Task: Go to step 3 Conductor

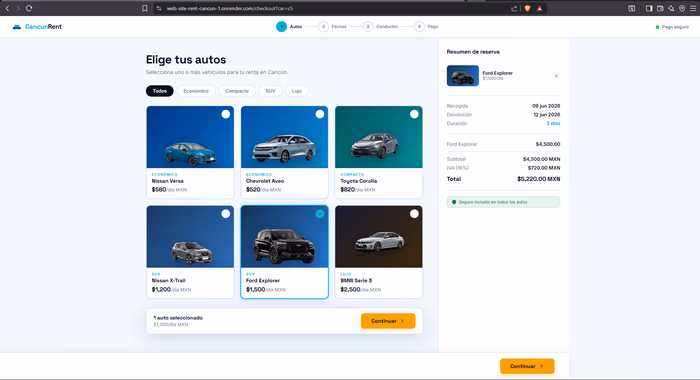Action: coord(380,27)
